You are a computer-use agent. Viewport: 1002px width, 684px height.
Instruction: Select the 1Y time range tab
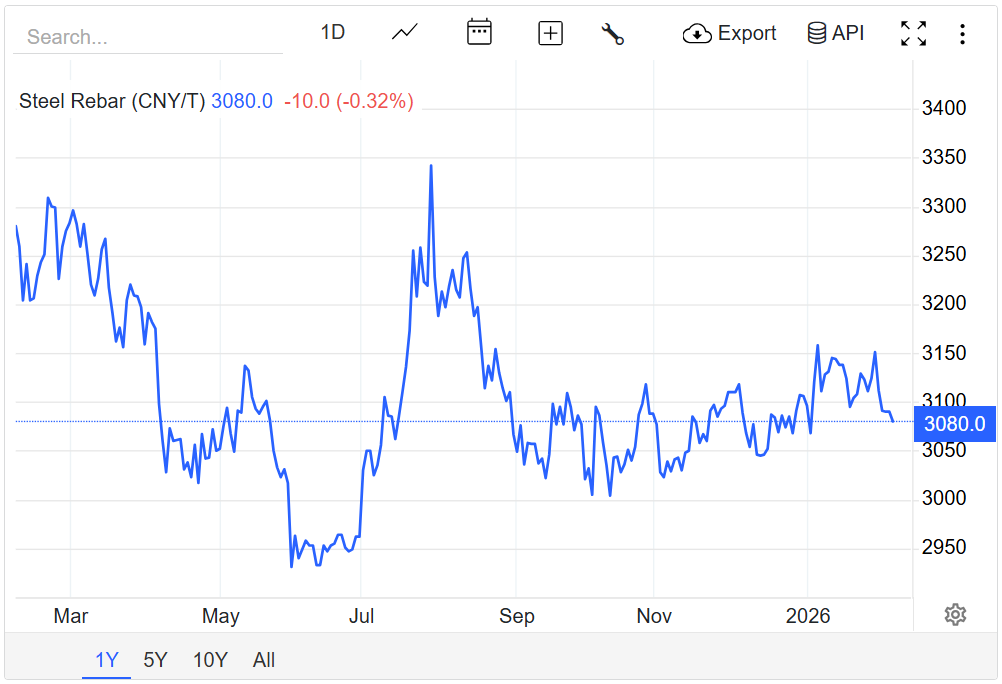point(106,660)
